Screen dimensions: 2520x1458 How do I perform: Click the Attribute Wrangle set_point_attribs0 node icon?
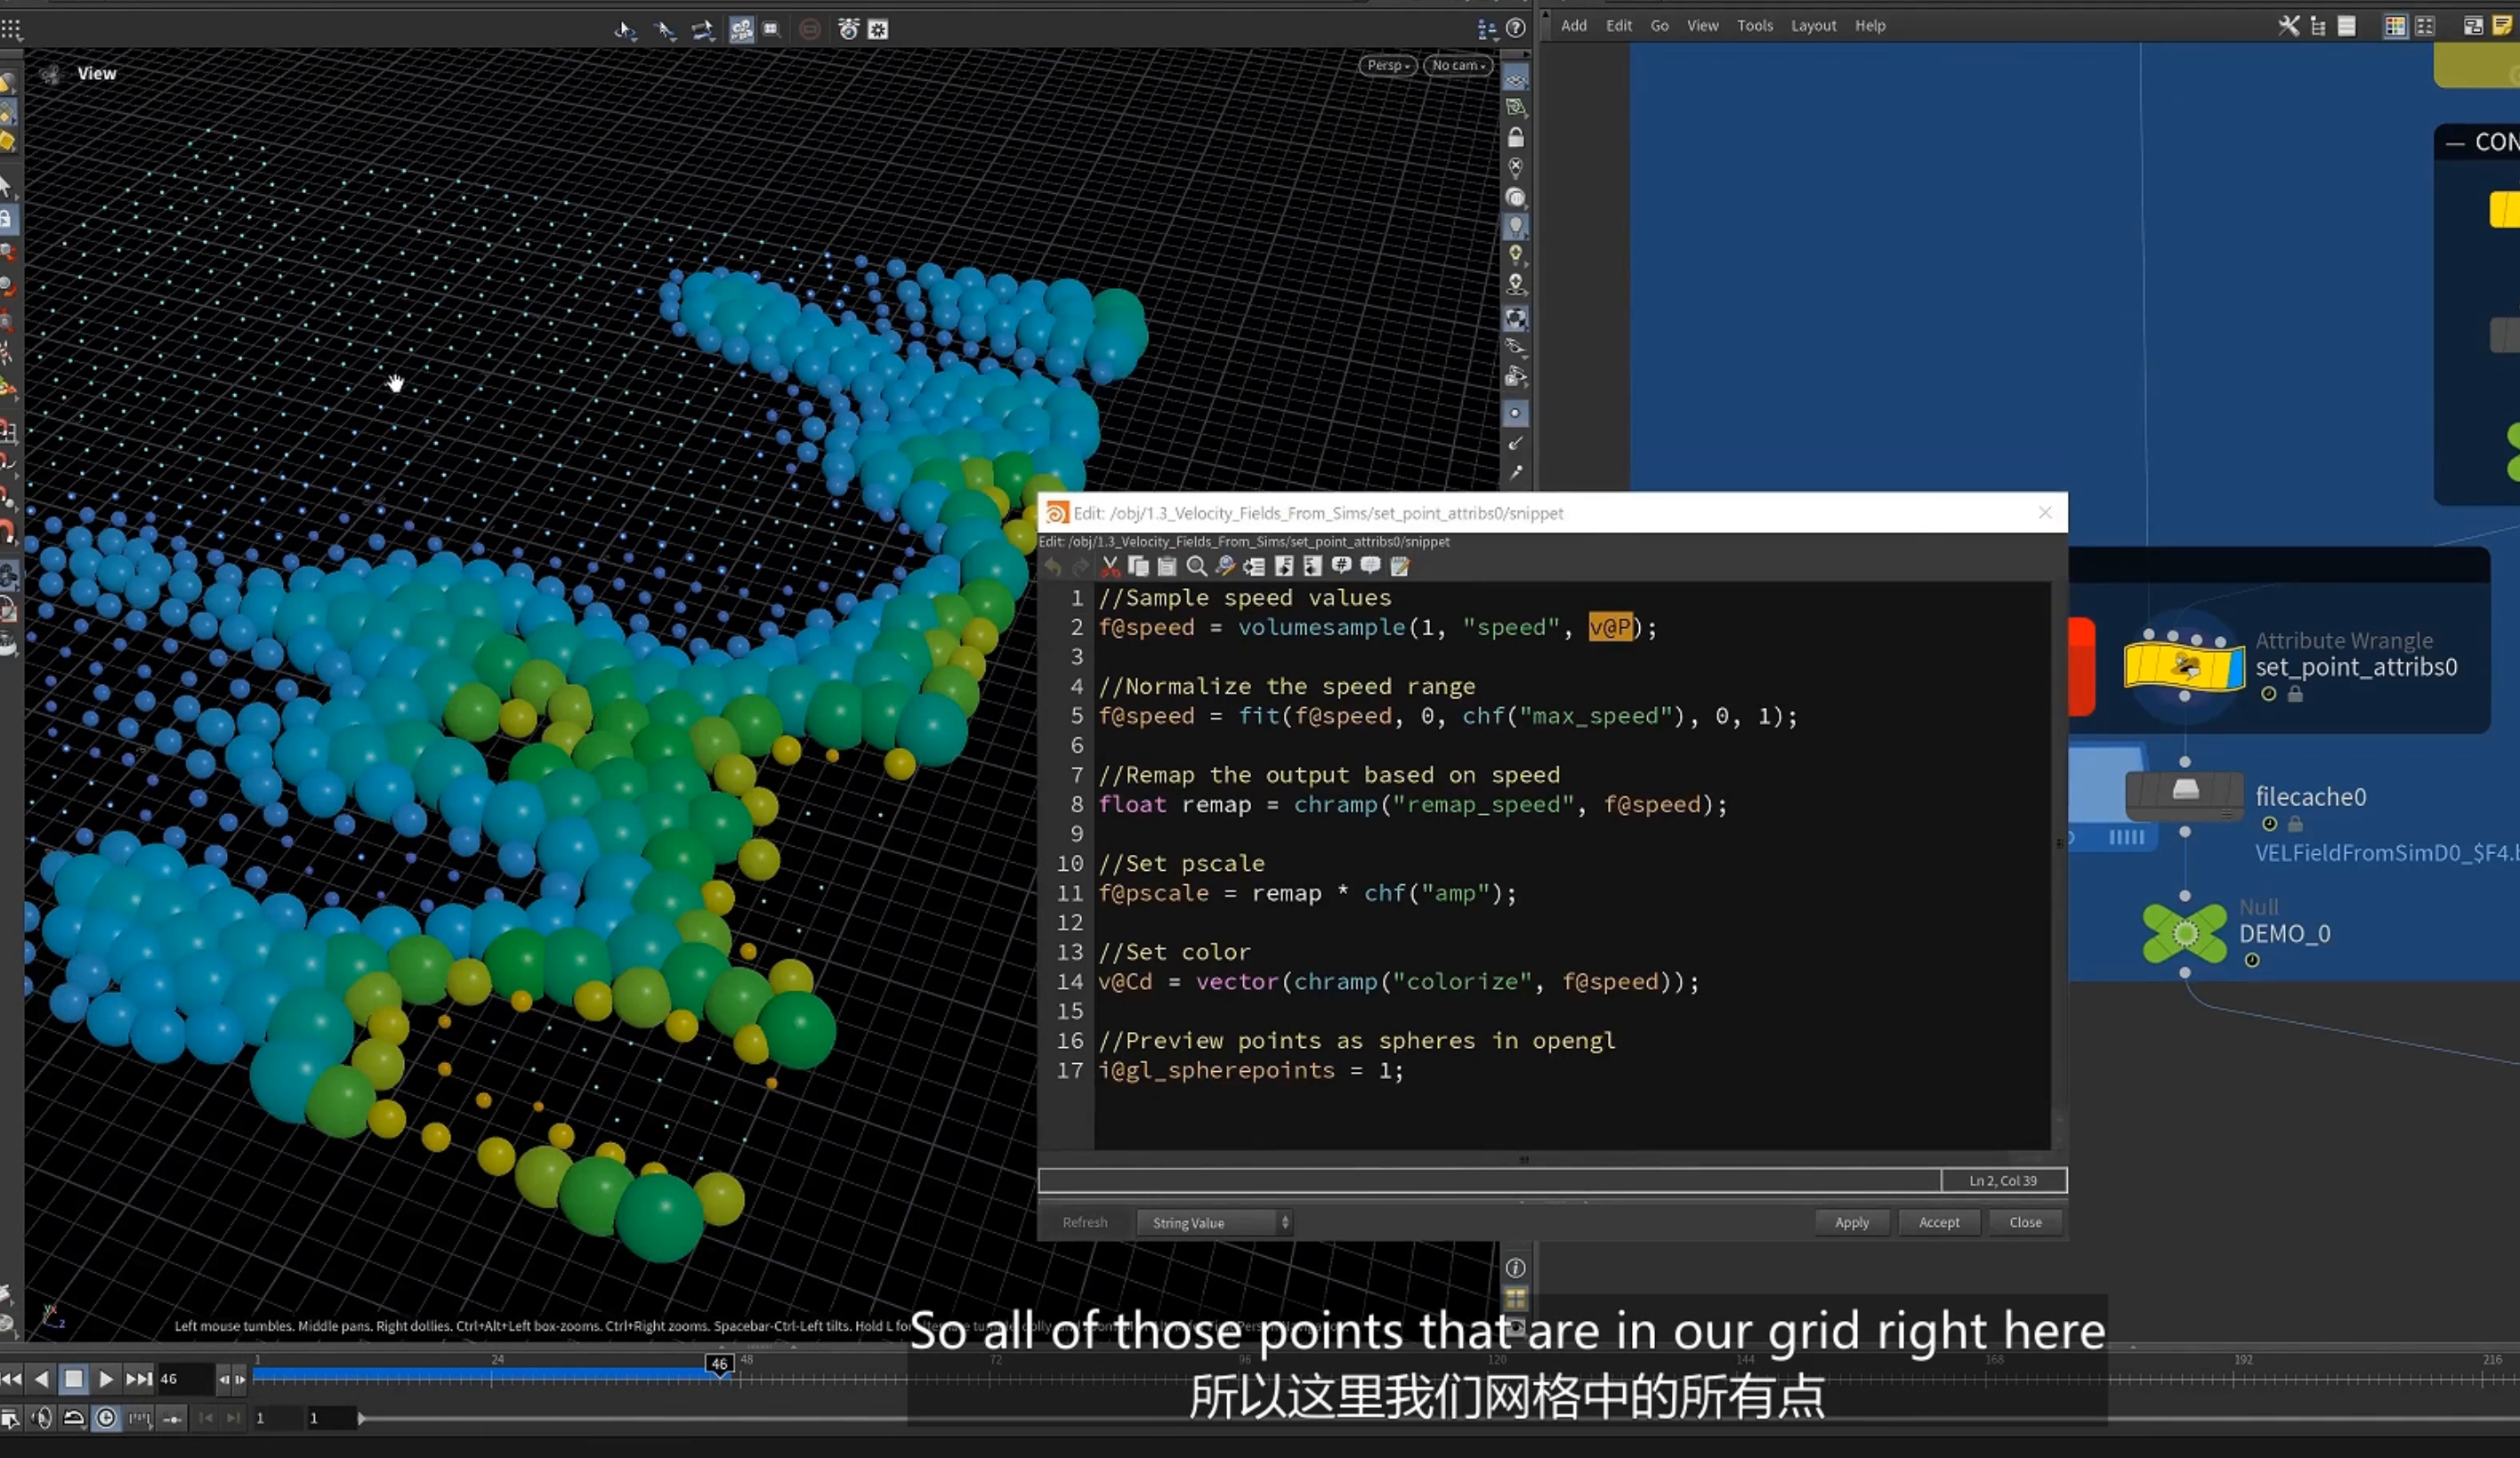[x=2184, y=667]
